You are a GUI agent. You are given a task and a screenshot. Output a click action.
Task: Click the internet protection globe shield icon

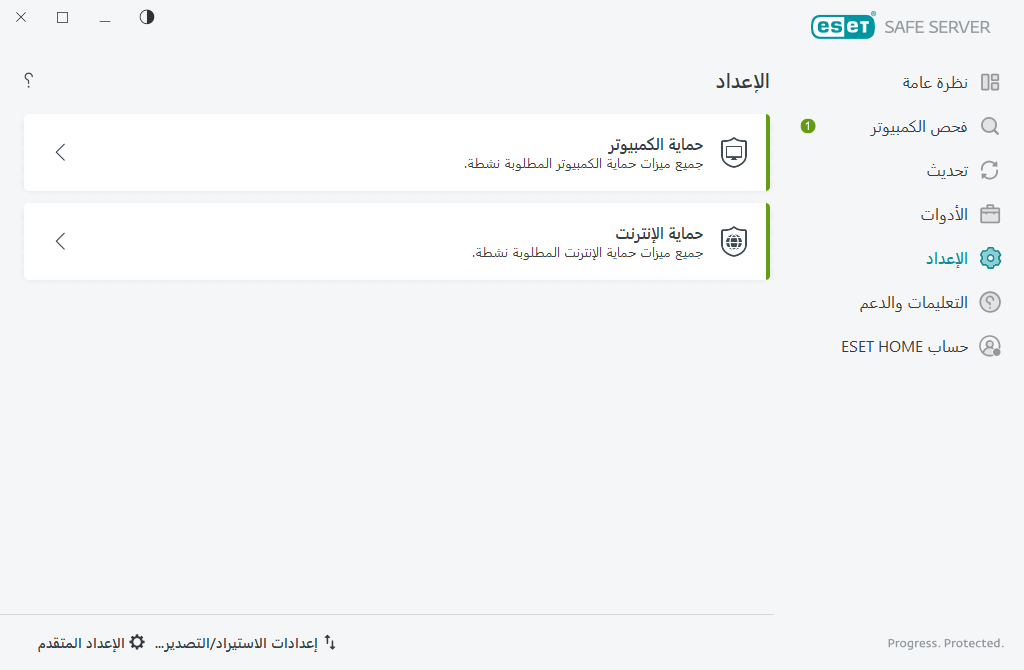[733, 241]
